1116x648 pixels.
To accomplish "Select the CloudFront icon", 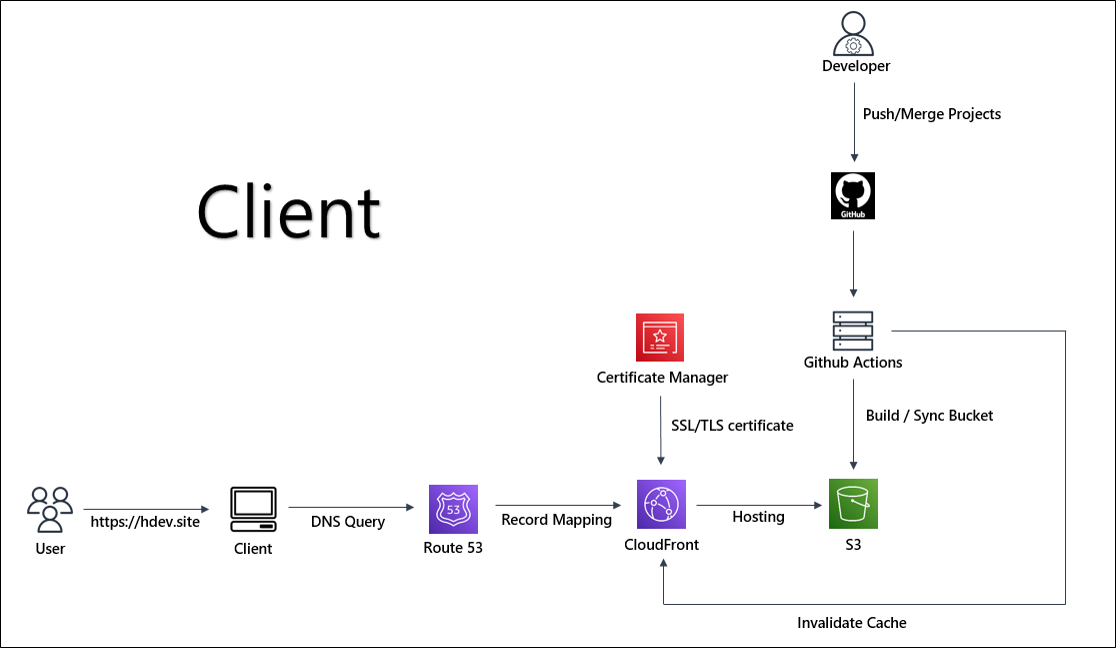I will pyautogui.click(x=660, y=505).
